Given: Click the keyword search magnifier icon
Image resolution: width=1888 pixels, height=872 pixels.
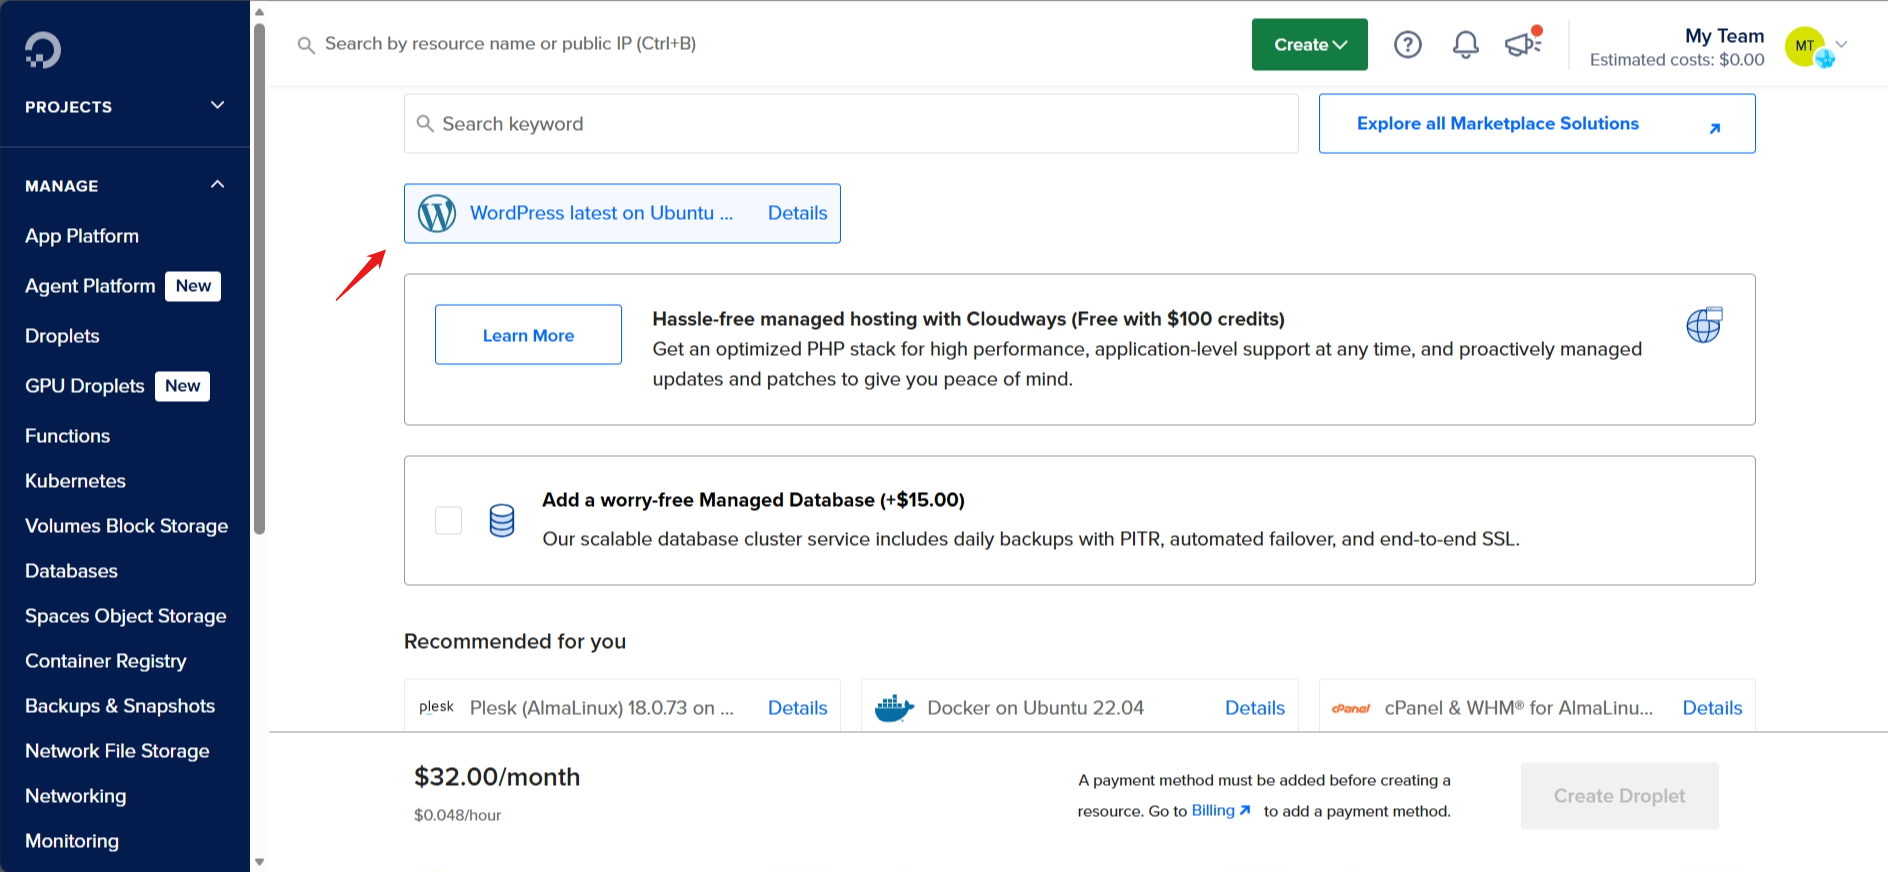Looking at the screenshot, I should (425, 123).
